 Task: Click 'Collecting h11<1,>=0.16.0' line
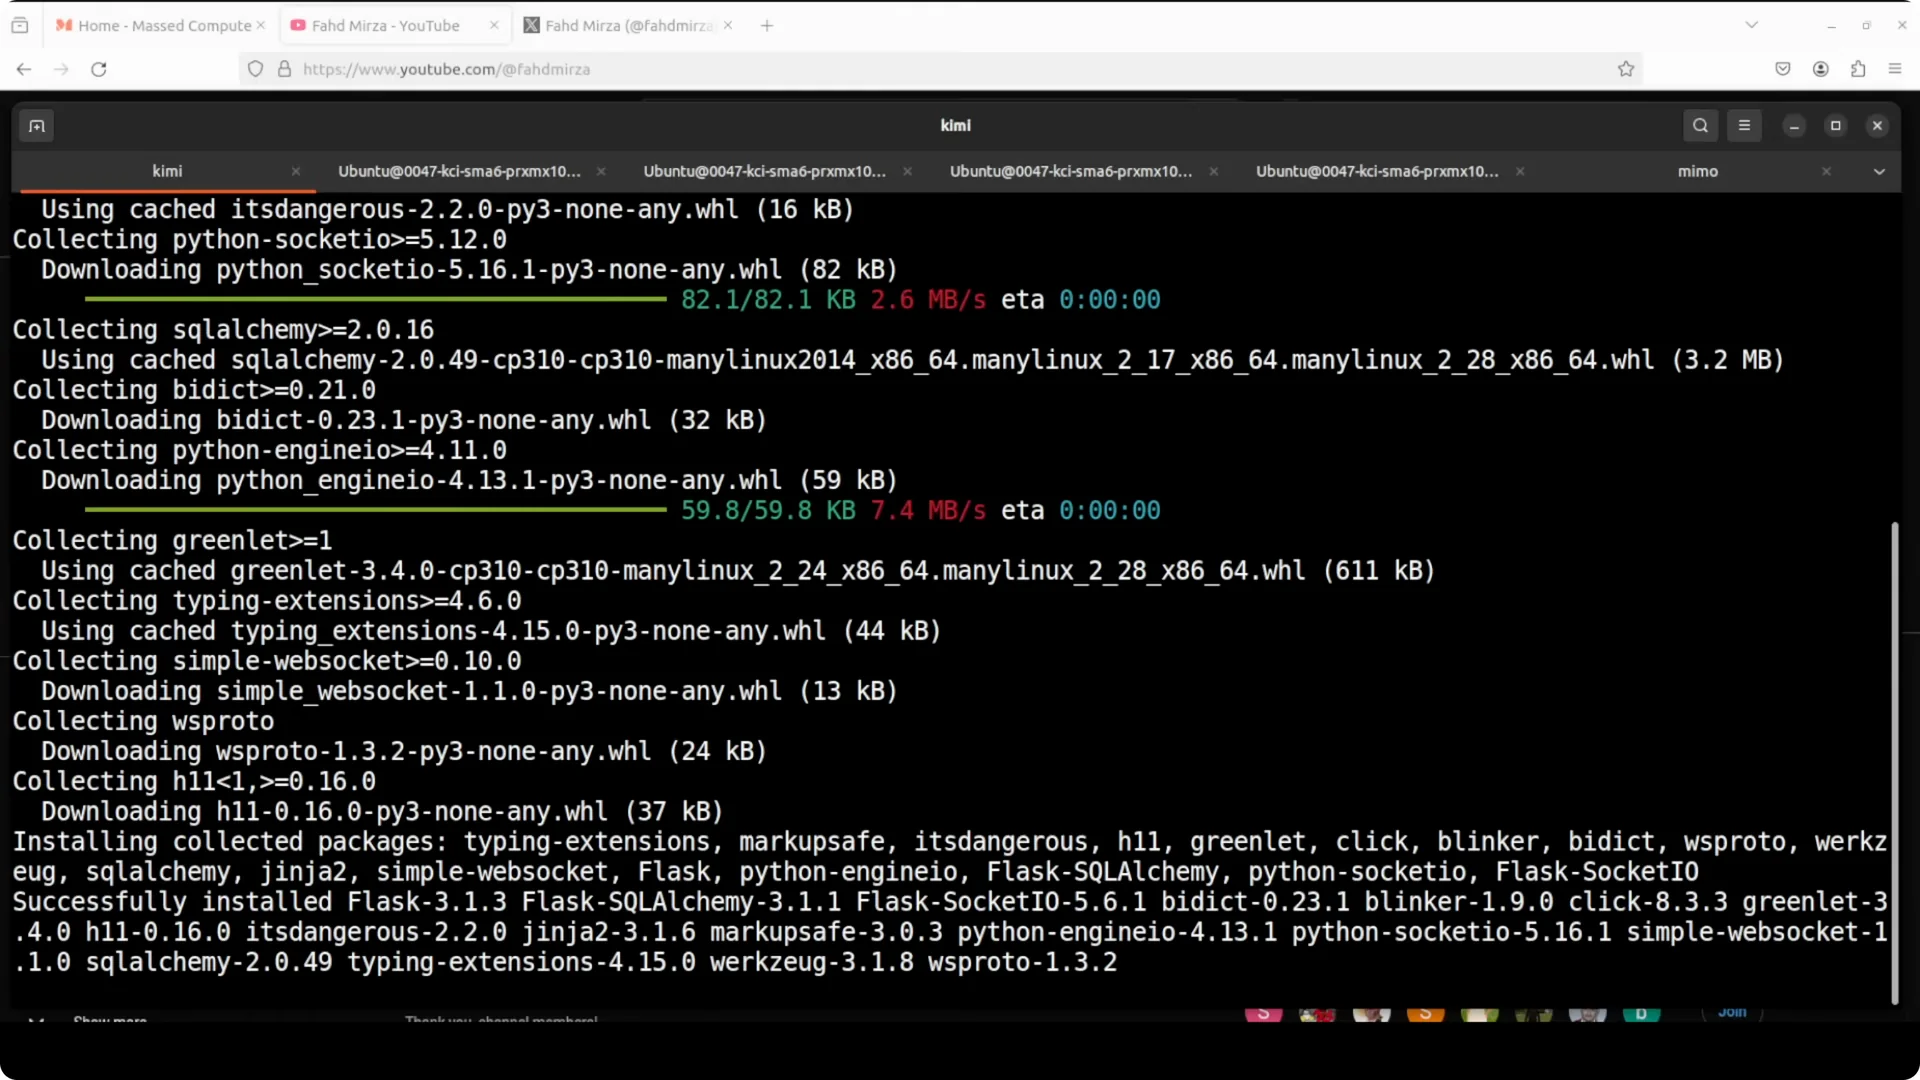point(194,782)
